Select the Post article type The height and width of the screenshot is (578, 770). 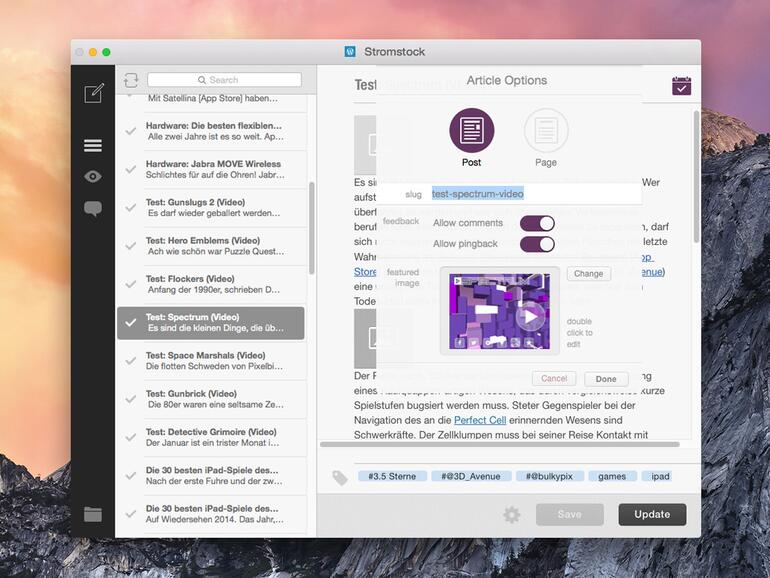point(472,131)
